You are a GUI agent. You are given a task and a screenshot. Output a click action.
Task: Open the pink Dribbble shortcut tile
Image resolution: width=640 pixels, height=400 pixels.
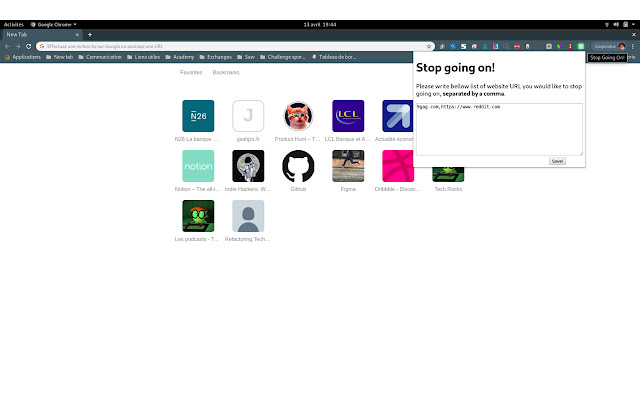tap(398, 166)
